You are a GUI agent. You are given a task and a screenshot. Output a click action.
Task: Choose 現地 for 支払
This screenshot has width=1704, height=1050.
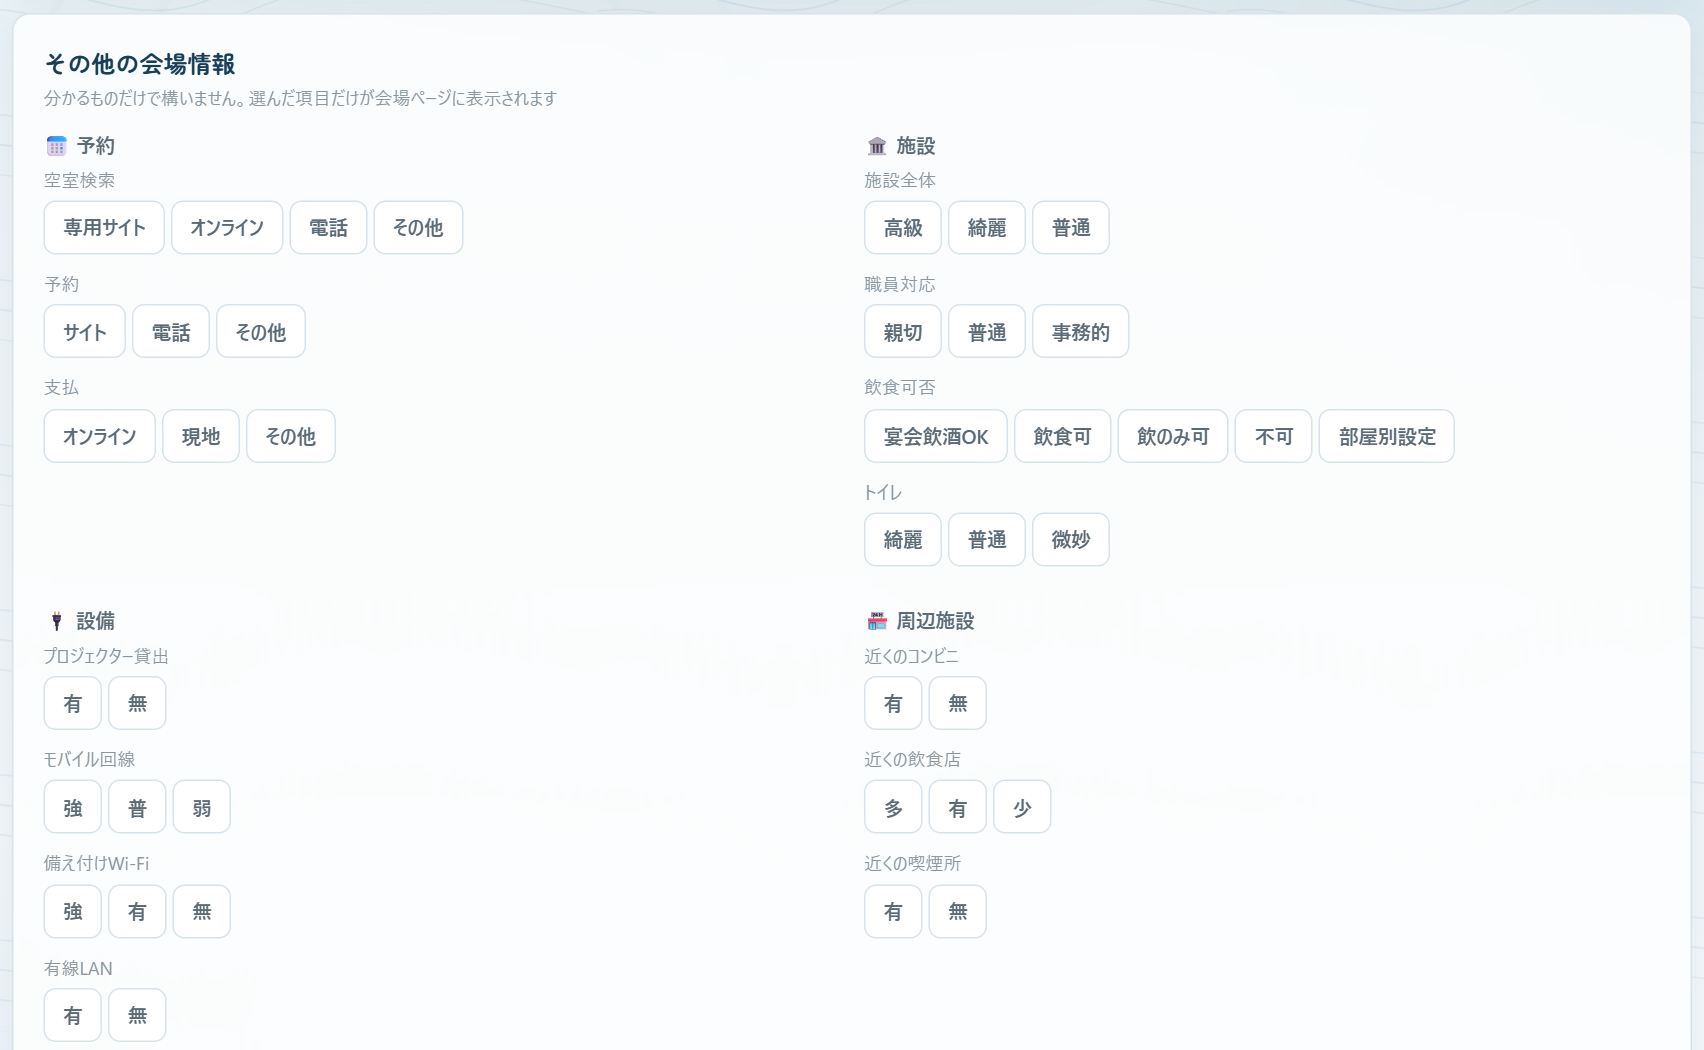tap(201, 436)
